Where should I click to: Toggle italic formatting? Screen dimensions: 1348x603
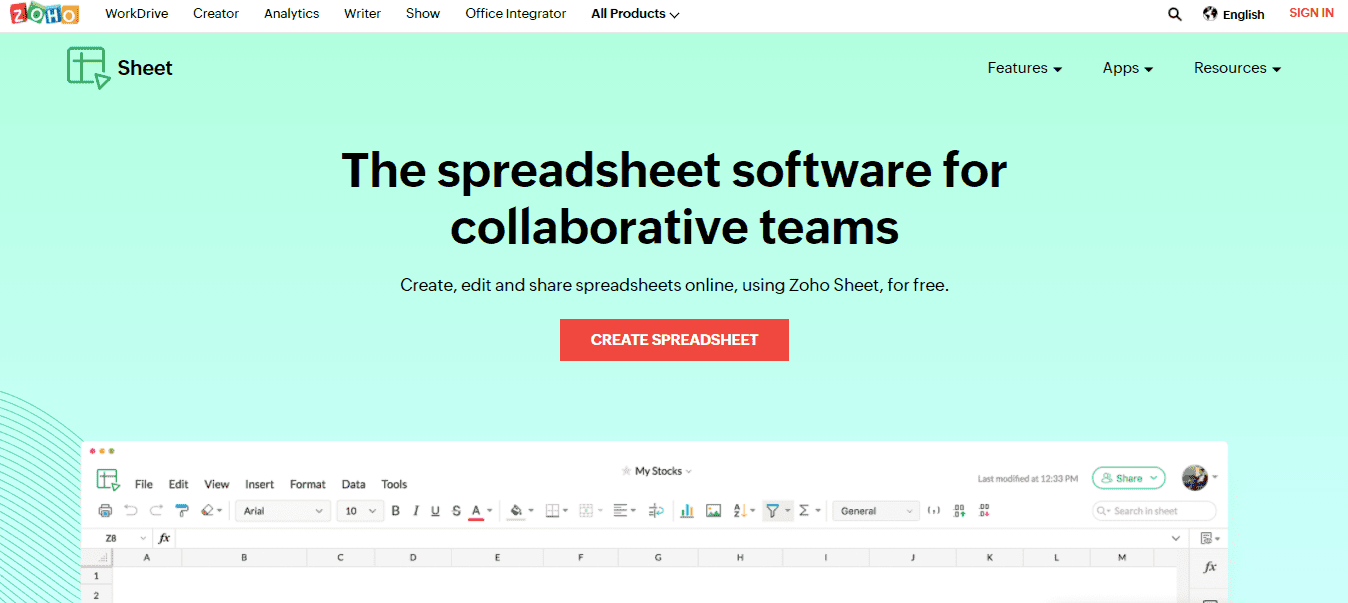pyautogui.click(x=416, y=511)
